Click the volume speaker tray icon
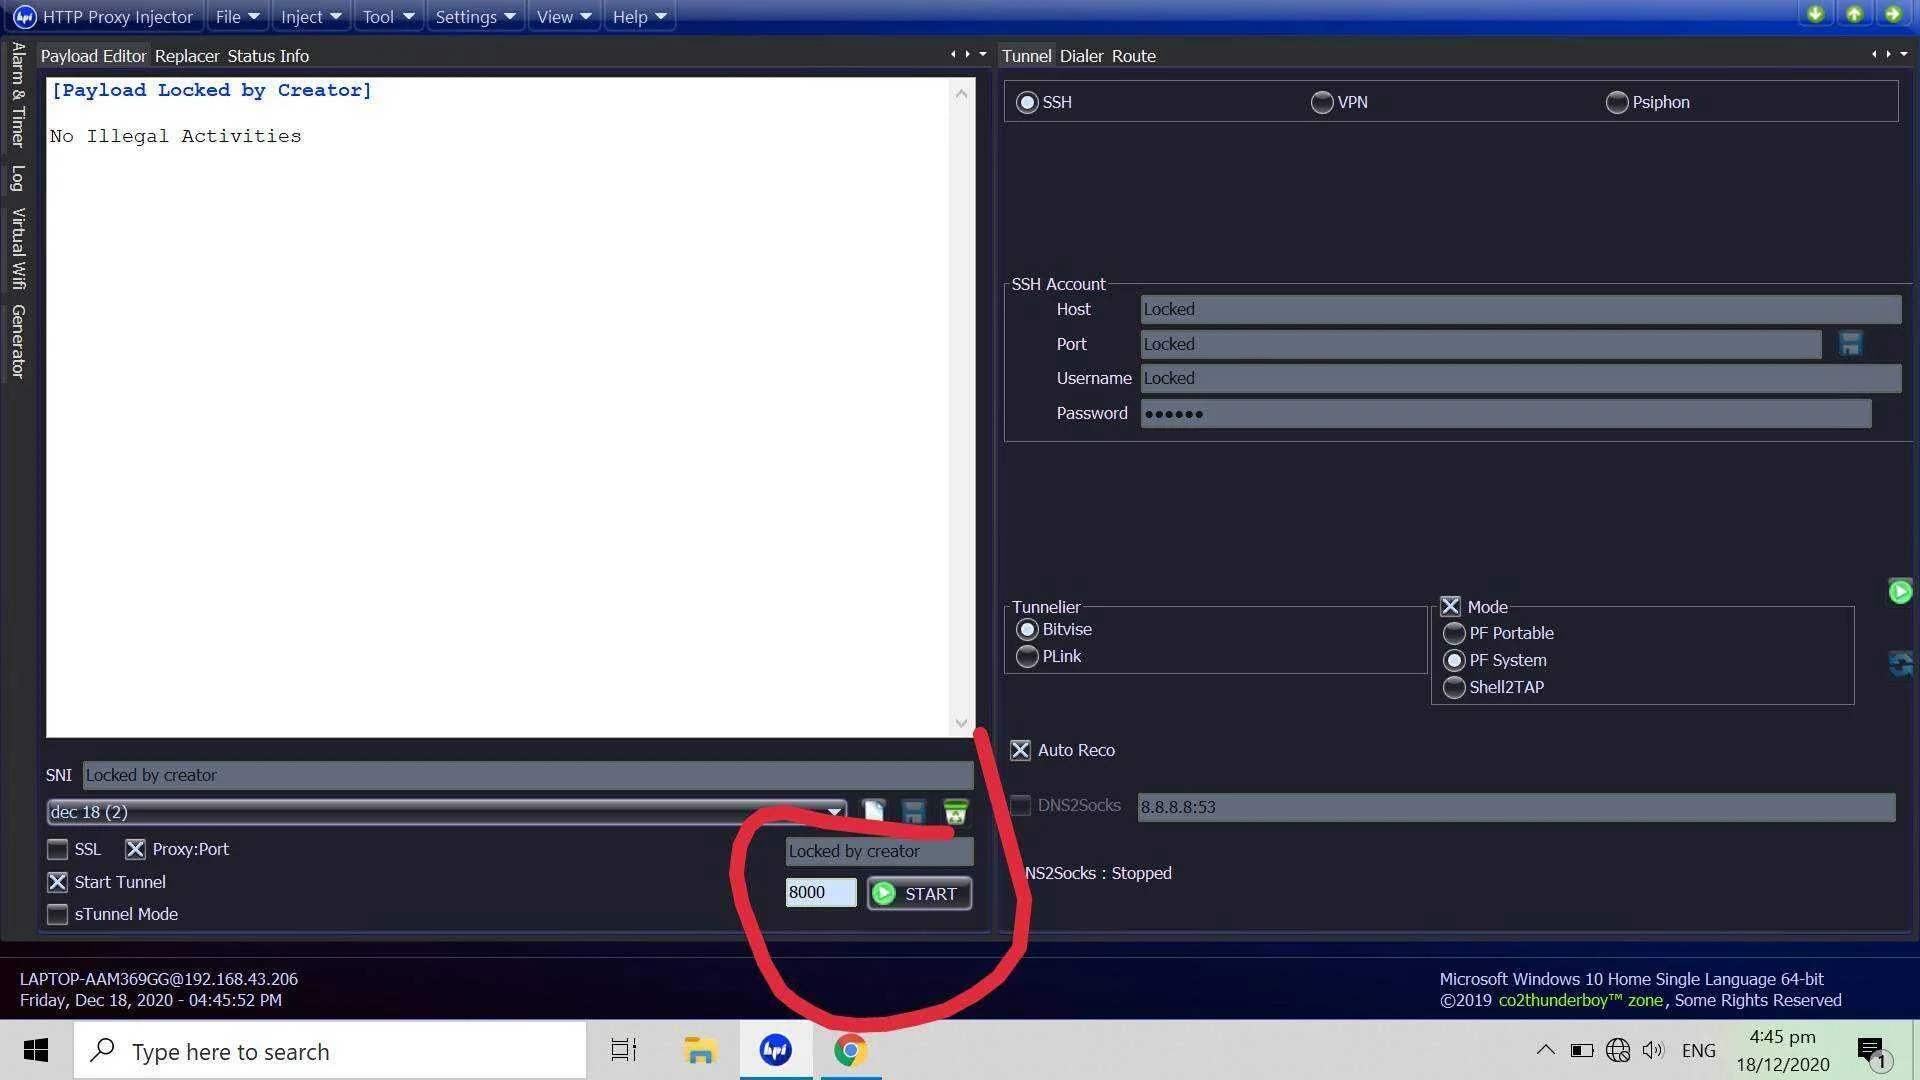This screenshot has width=1920, height=1080. point(1653,1050)
